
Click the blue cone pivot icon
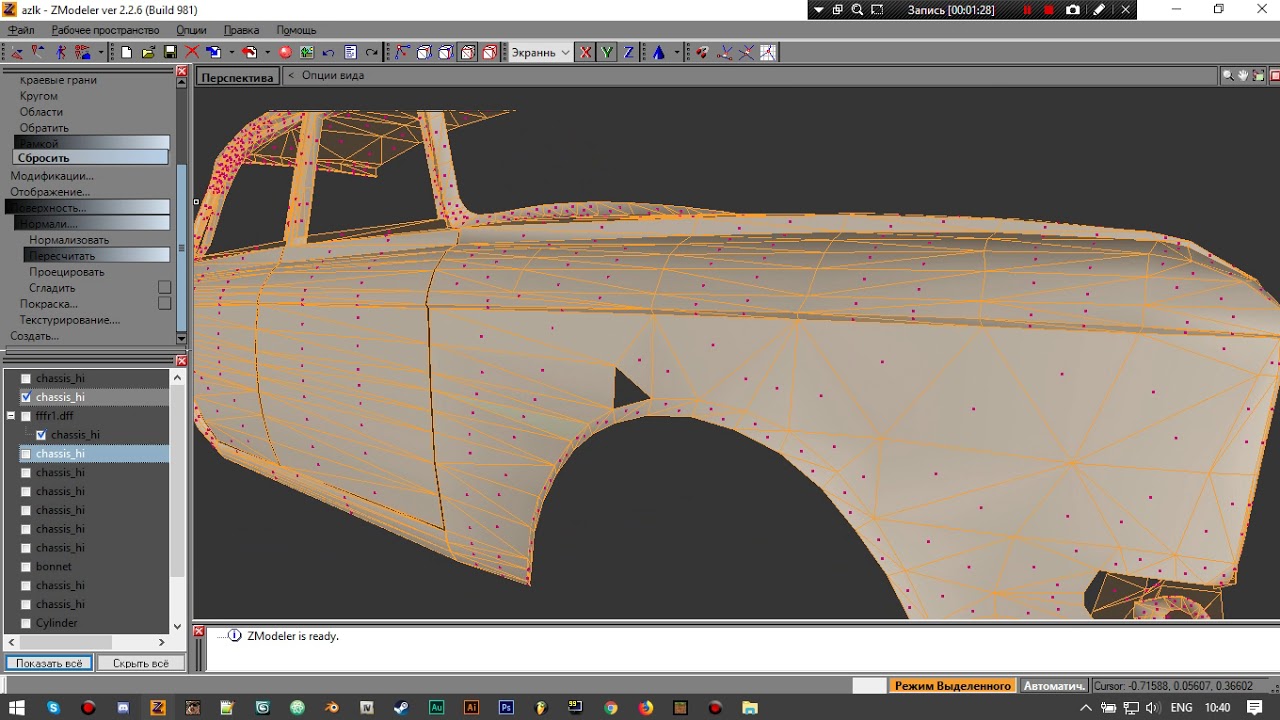(x=659, y=52)
